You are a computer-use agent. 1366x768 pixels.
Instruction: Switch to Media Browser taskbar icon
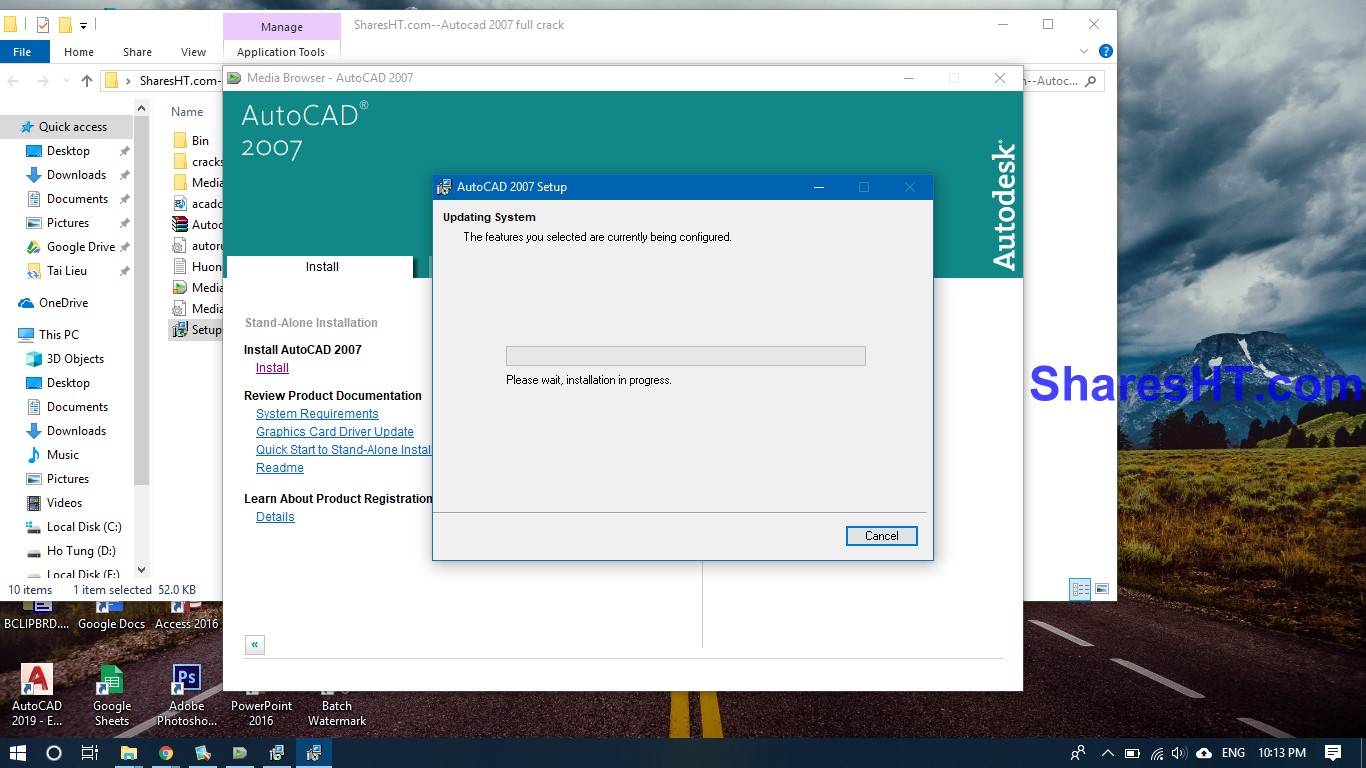point(240,753)
